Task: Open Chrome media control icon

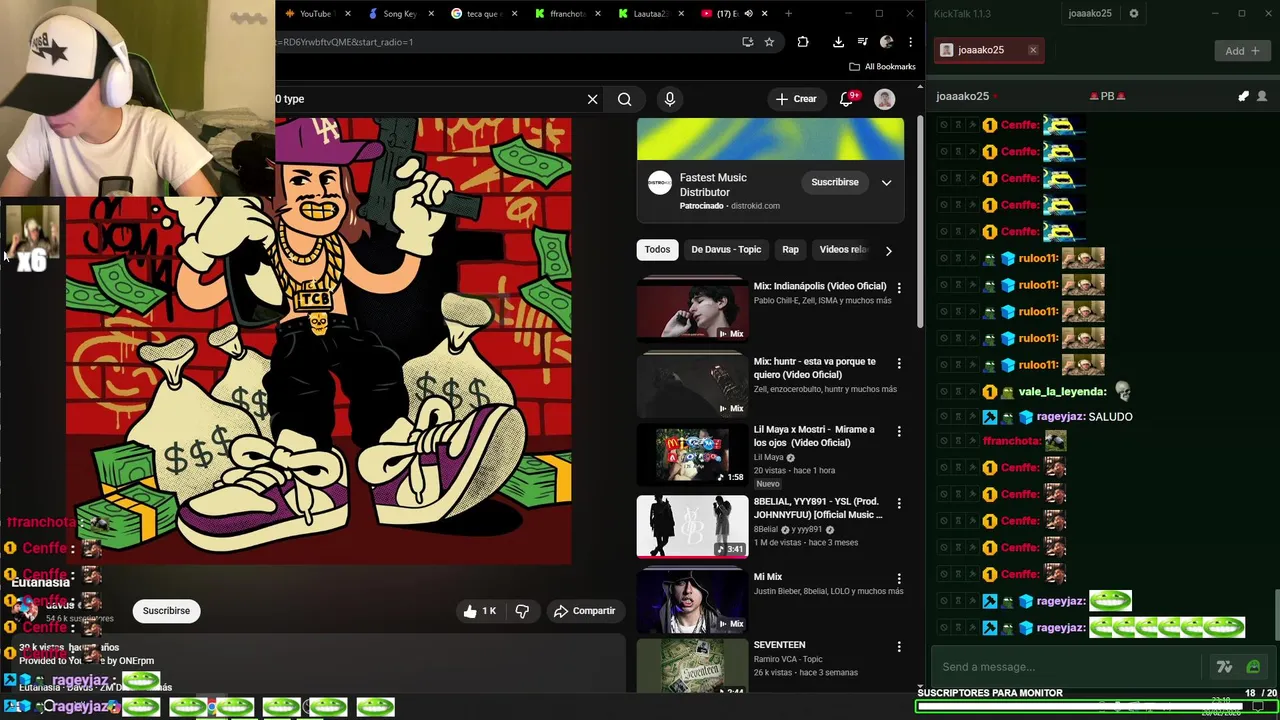Action: pyautogui.click(x=862, y=42)
